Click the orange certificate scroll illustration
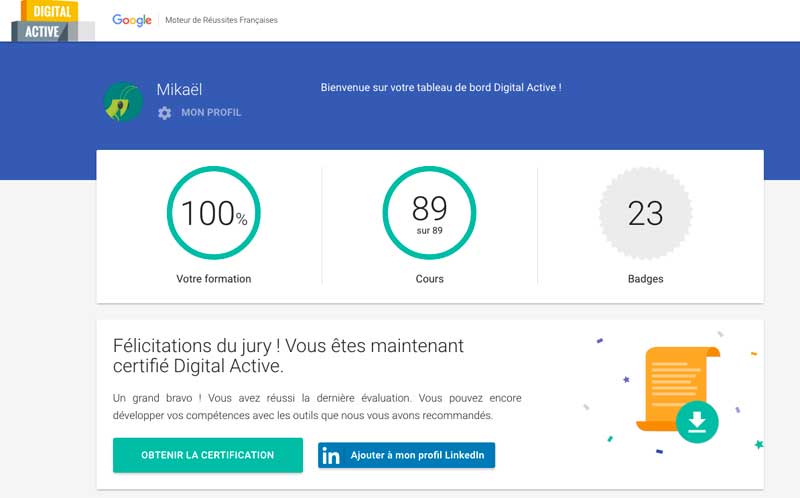This screenshot has height=498, width=800. [x=678, y=389]
